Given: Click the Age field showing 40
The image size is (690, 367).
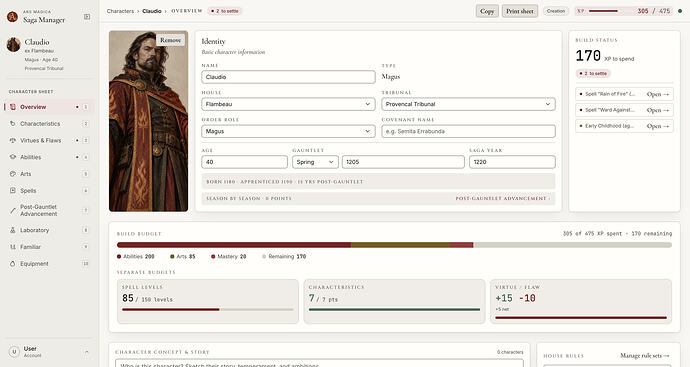Looking at the screenshot, I should [x=245, y=162].
